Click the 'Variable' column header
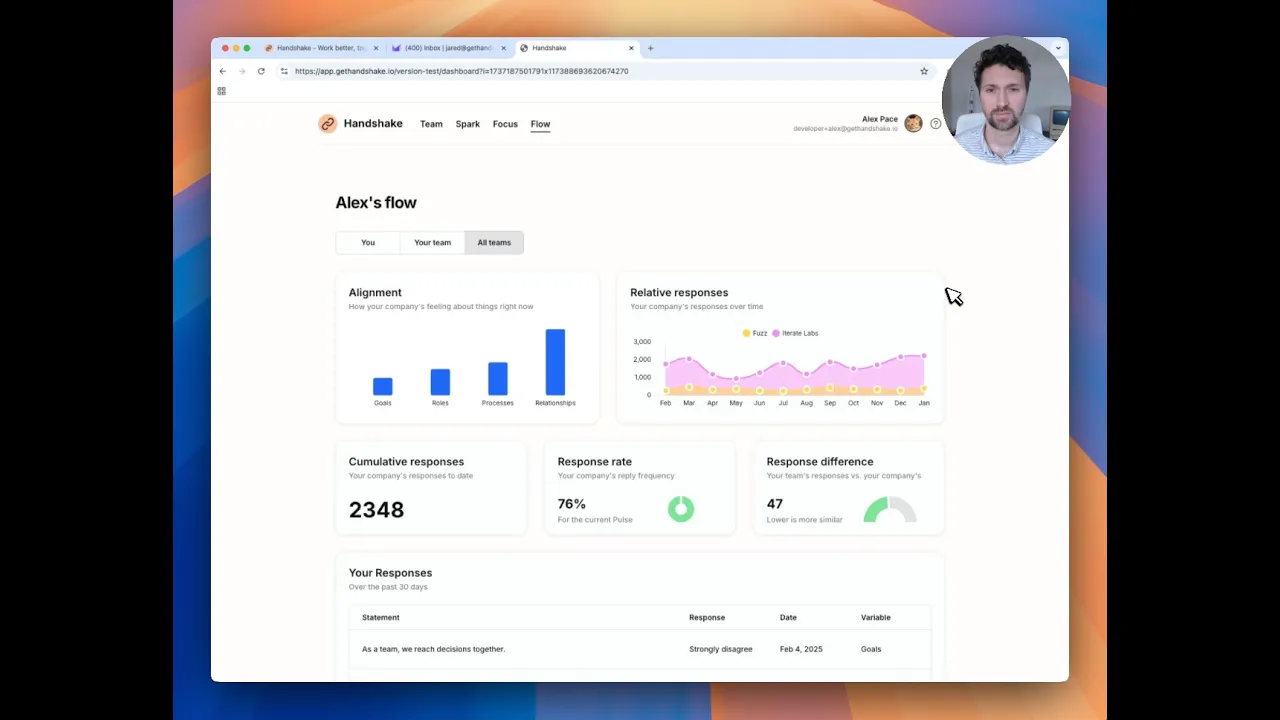This screenshot has height=720, width=1280. (x=875, y=617)
